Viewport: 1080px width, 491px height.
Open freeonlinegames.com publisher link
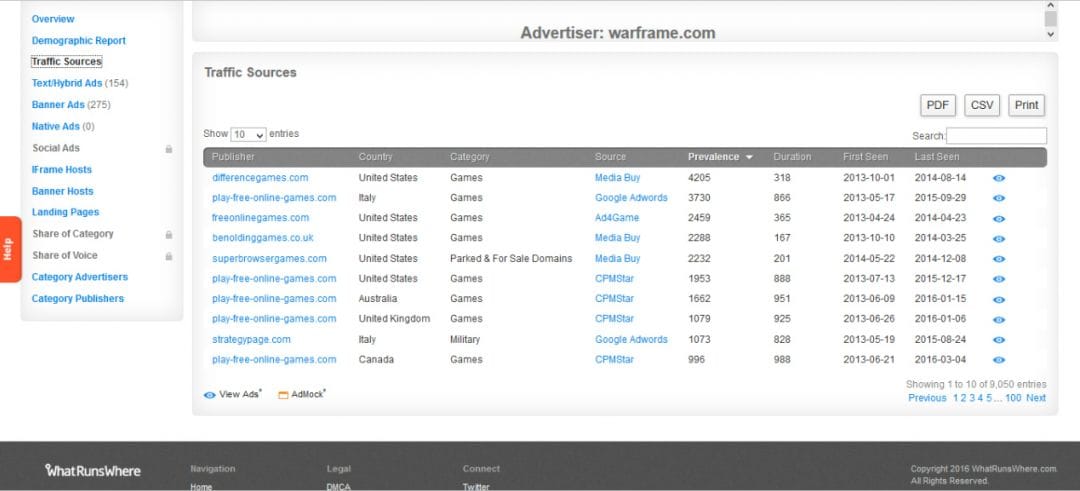pos(260,218)
